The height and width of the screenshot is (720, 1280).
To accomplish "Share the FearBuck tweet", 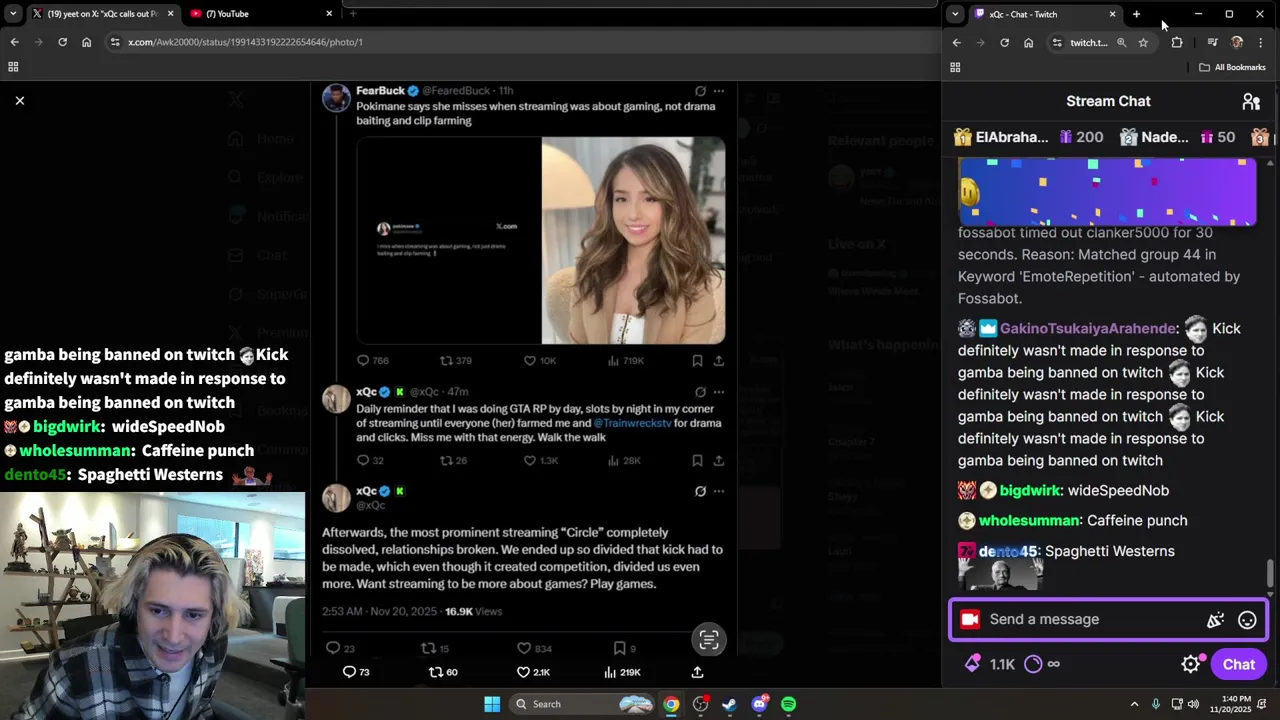I will 718,360.
